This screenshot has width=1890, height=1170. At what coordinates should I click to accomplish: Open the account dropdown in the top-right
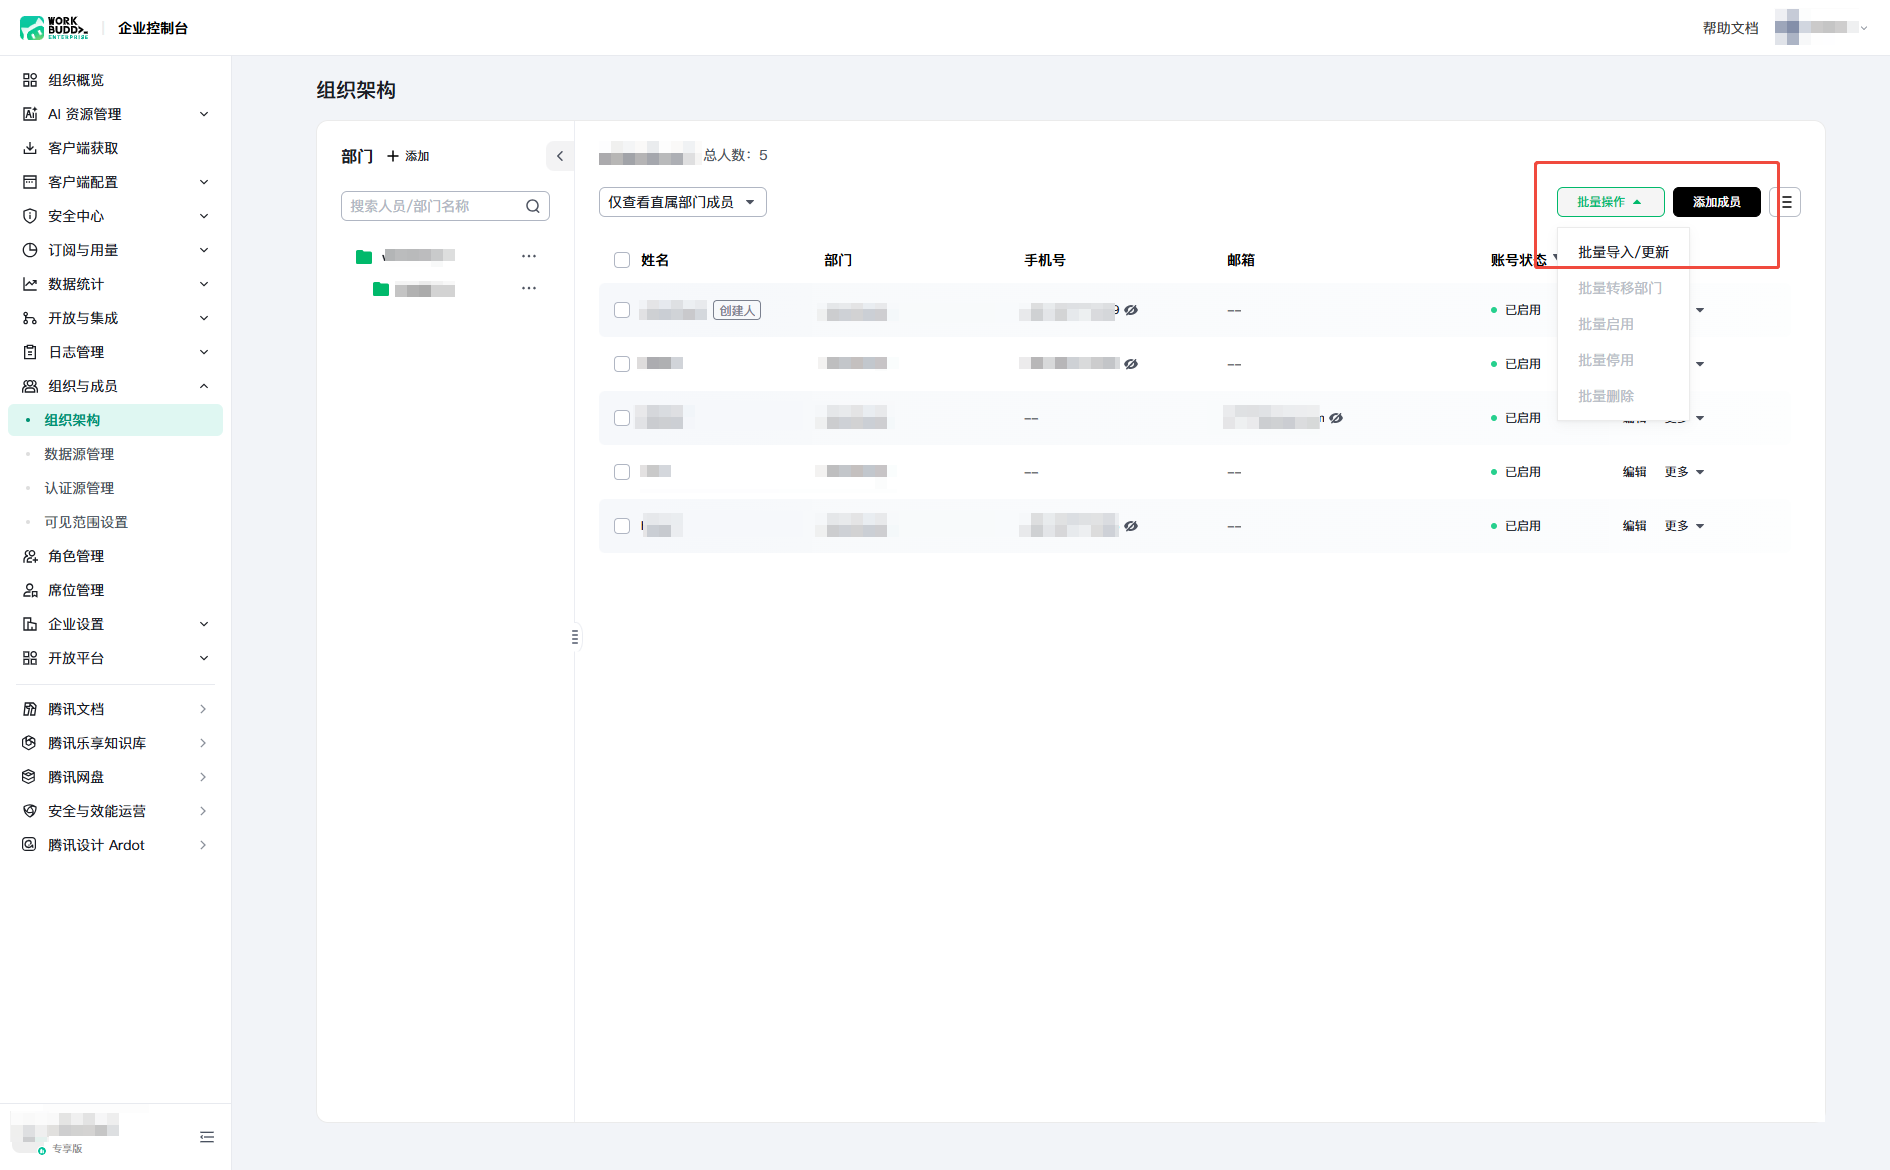1822,28
